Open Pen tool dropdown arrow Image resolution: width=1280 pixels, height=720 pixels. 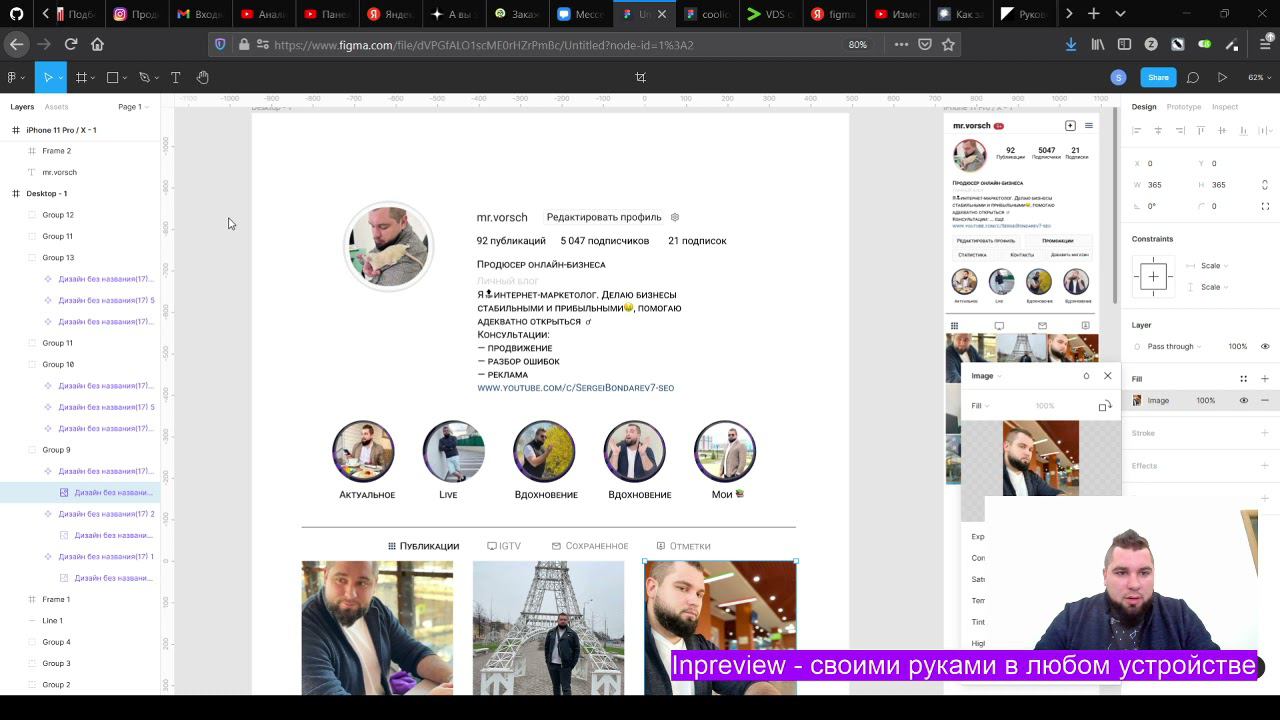[156, 78]
